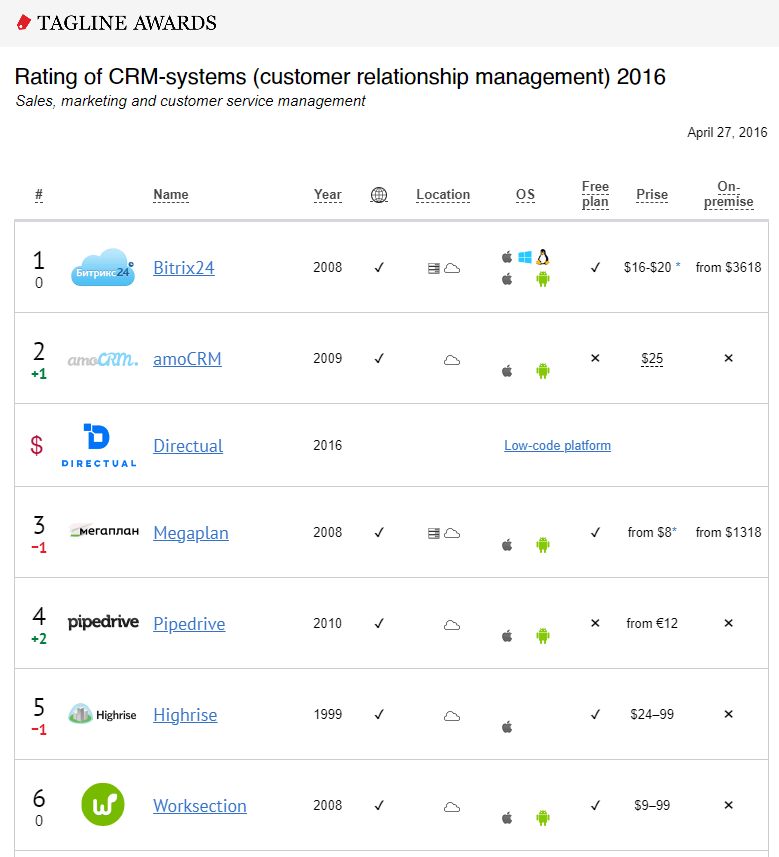Sort by the Prise column header
779x857 pixels.
(652, 195)
